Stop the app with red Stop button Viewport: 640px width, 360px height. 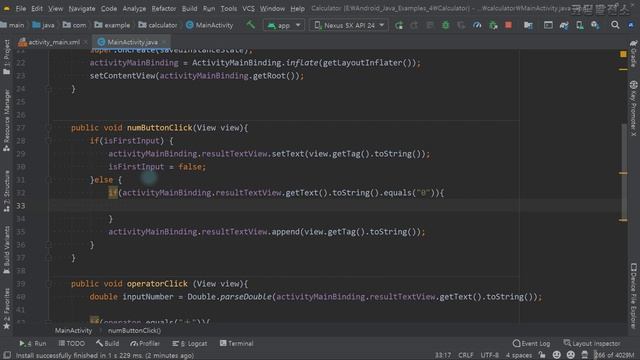coord(508,25)
